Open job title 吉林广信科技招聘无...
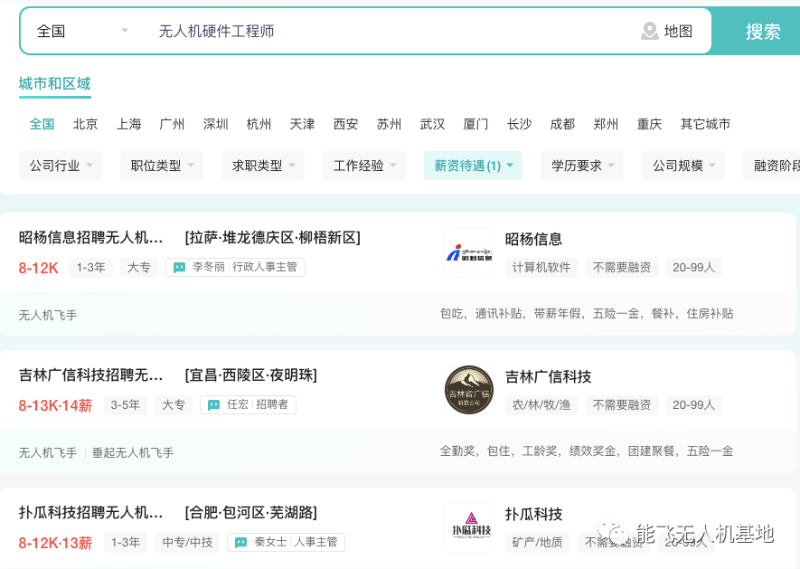Viewport: 800px width, 569px height. tap(91, 376)
